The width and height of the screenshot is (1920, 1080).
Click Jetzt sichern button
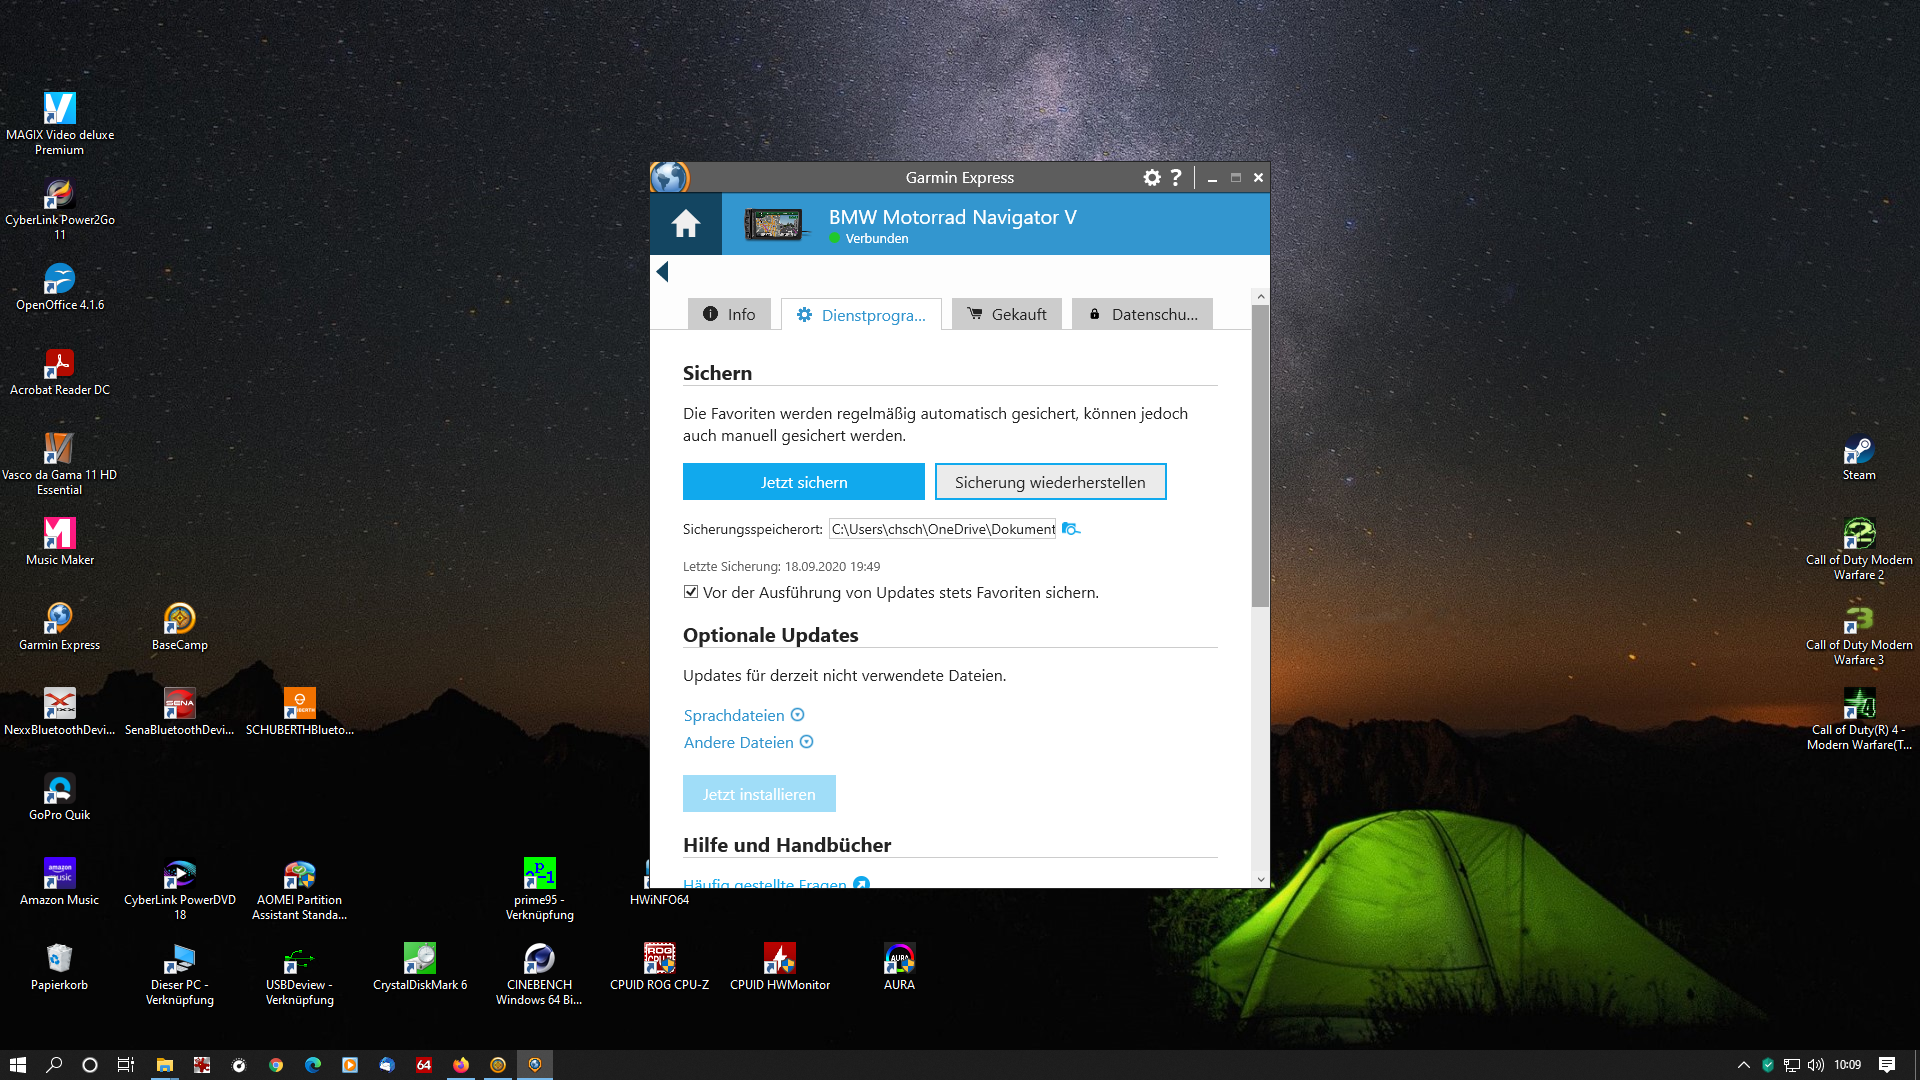803,482
